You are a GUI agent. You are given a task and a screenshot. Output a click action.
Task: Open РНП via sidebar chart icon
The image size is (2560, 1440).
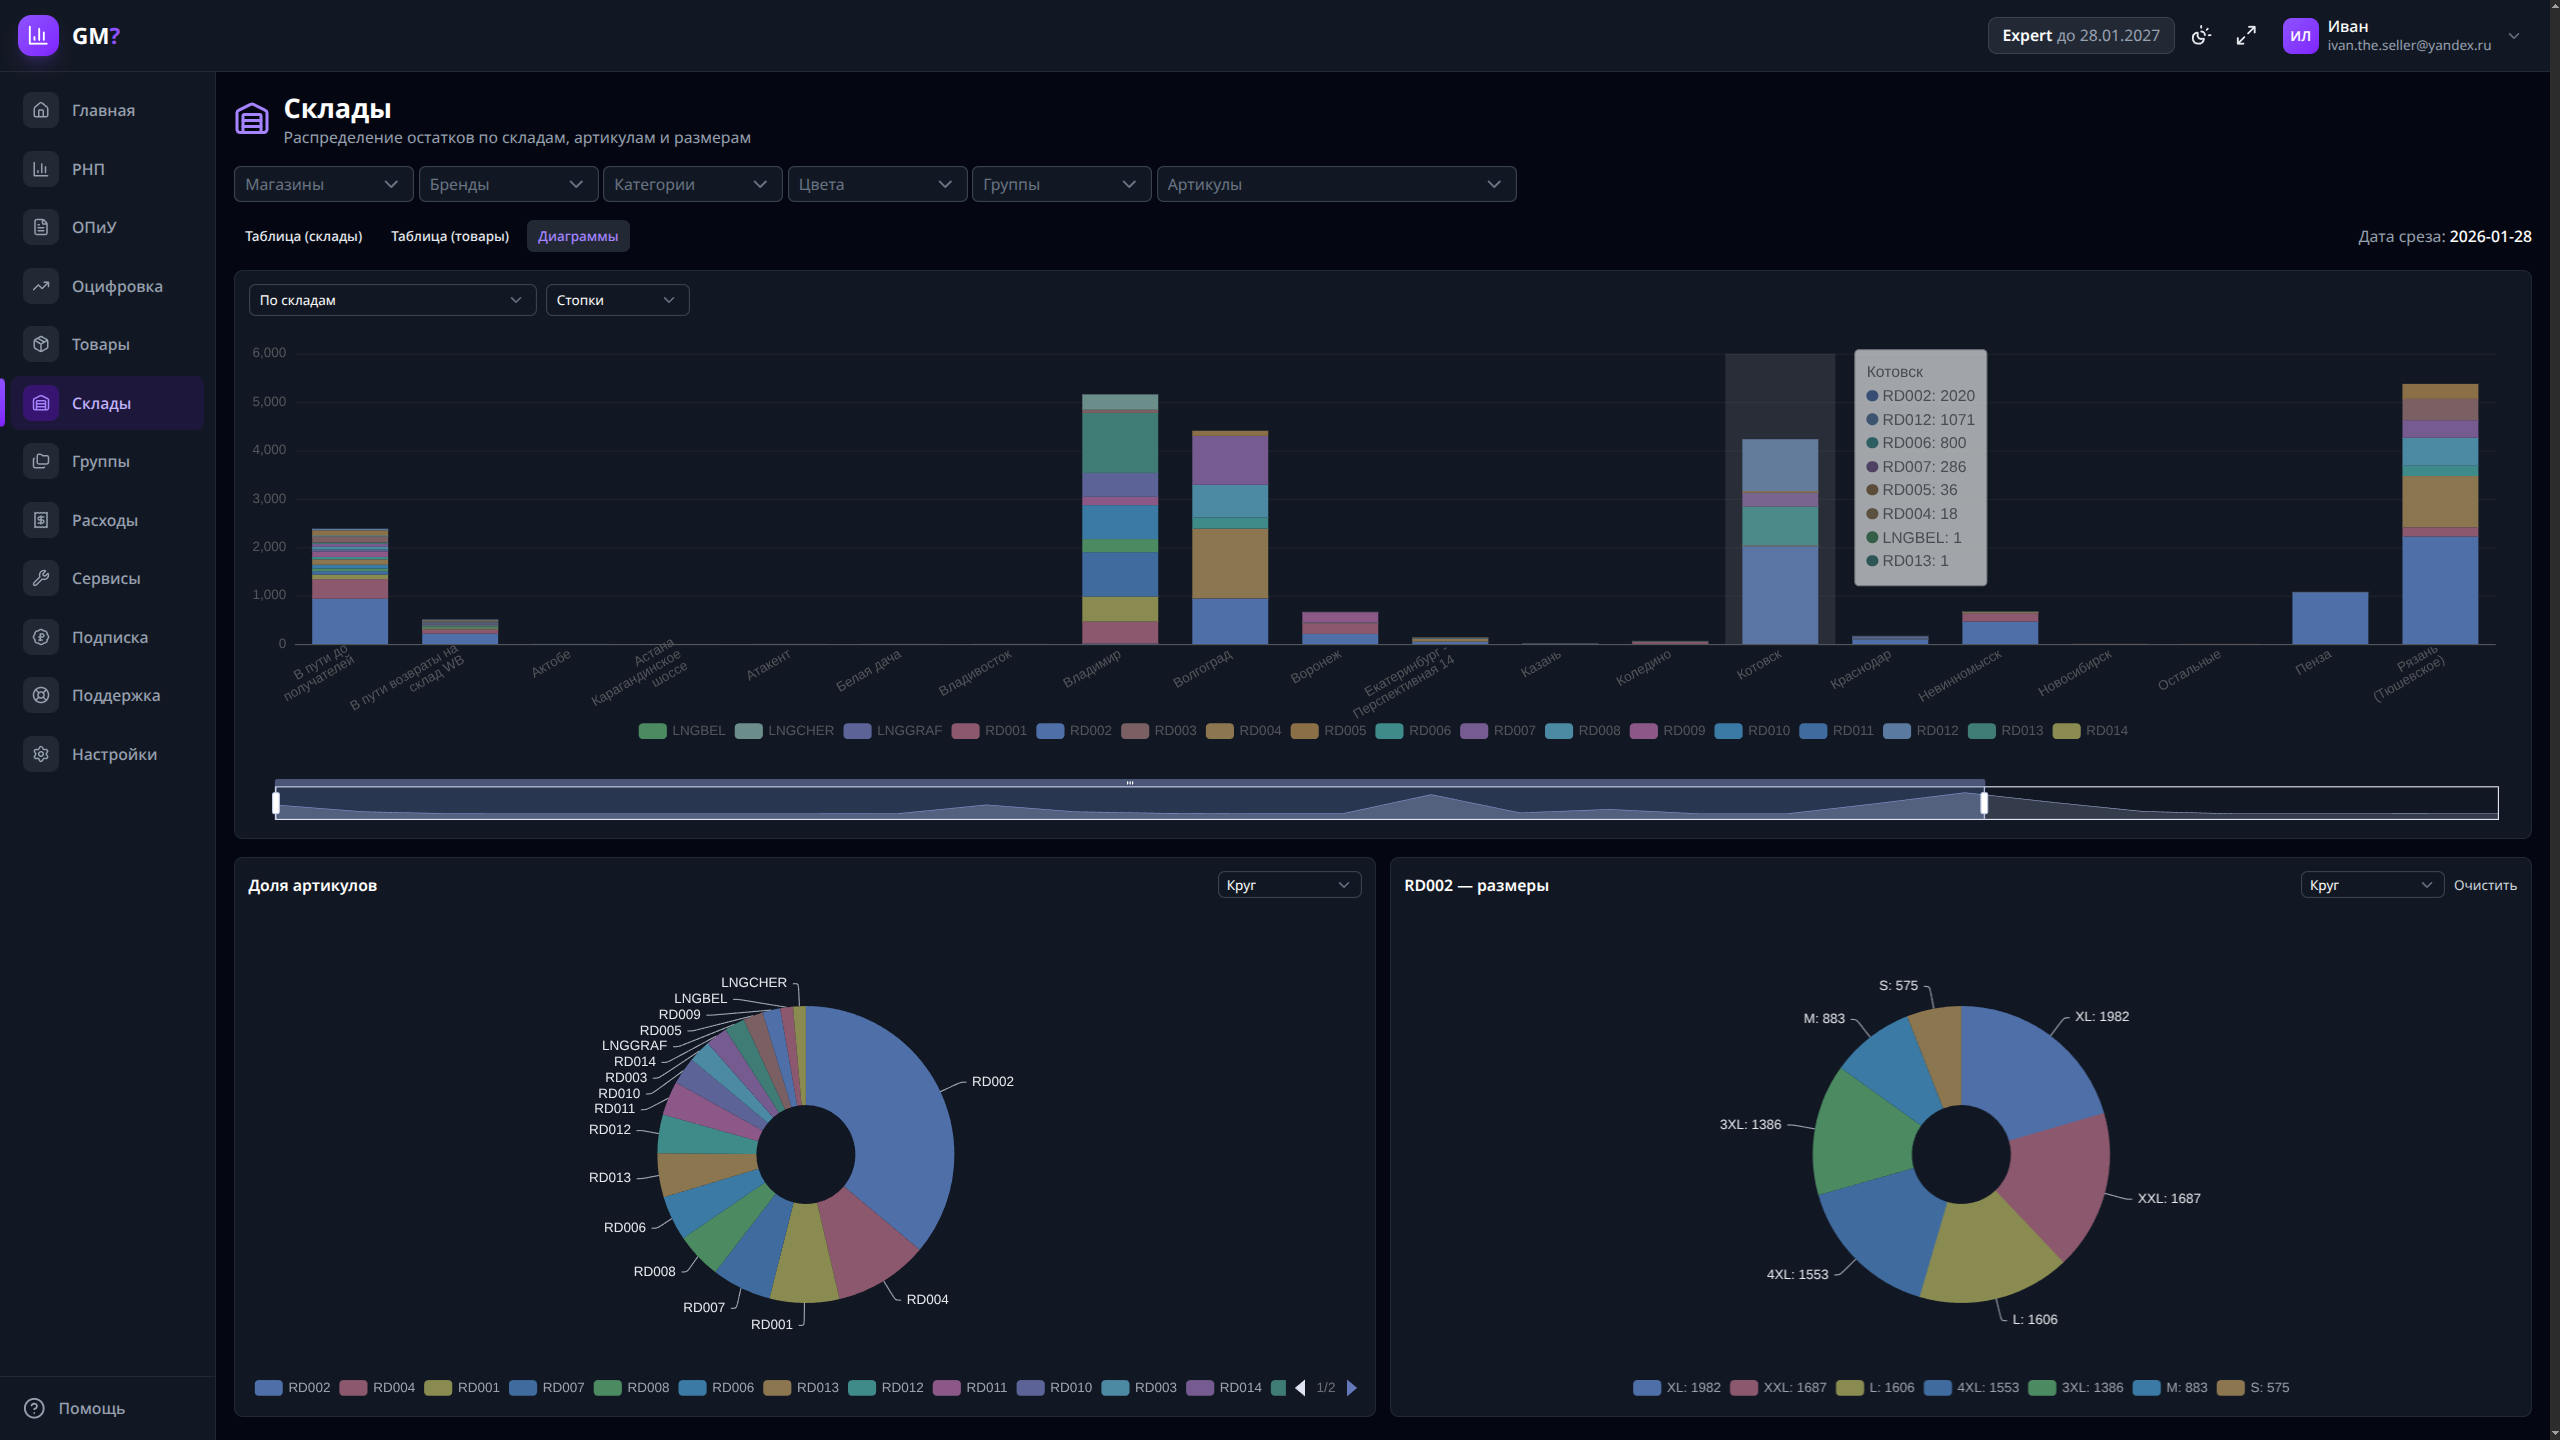[x=41, y=169]
